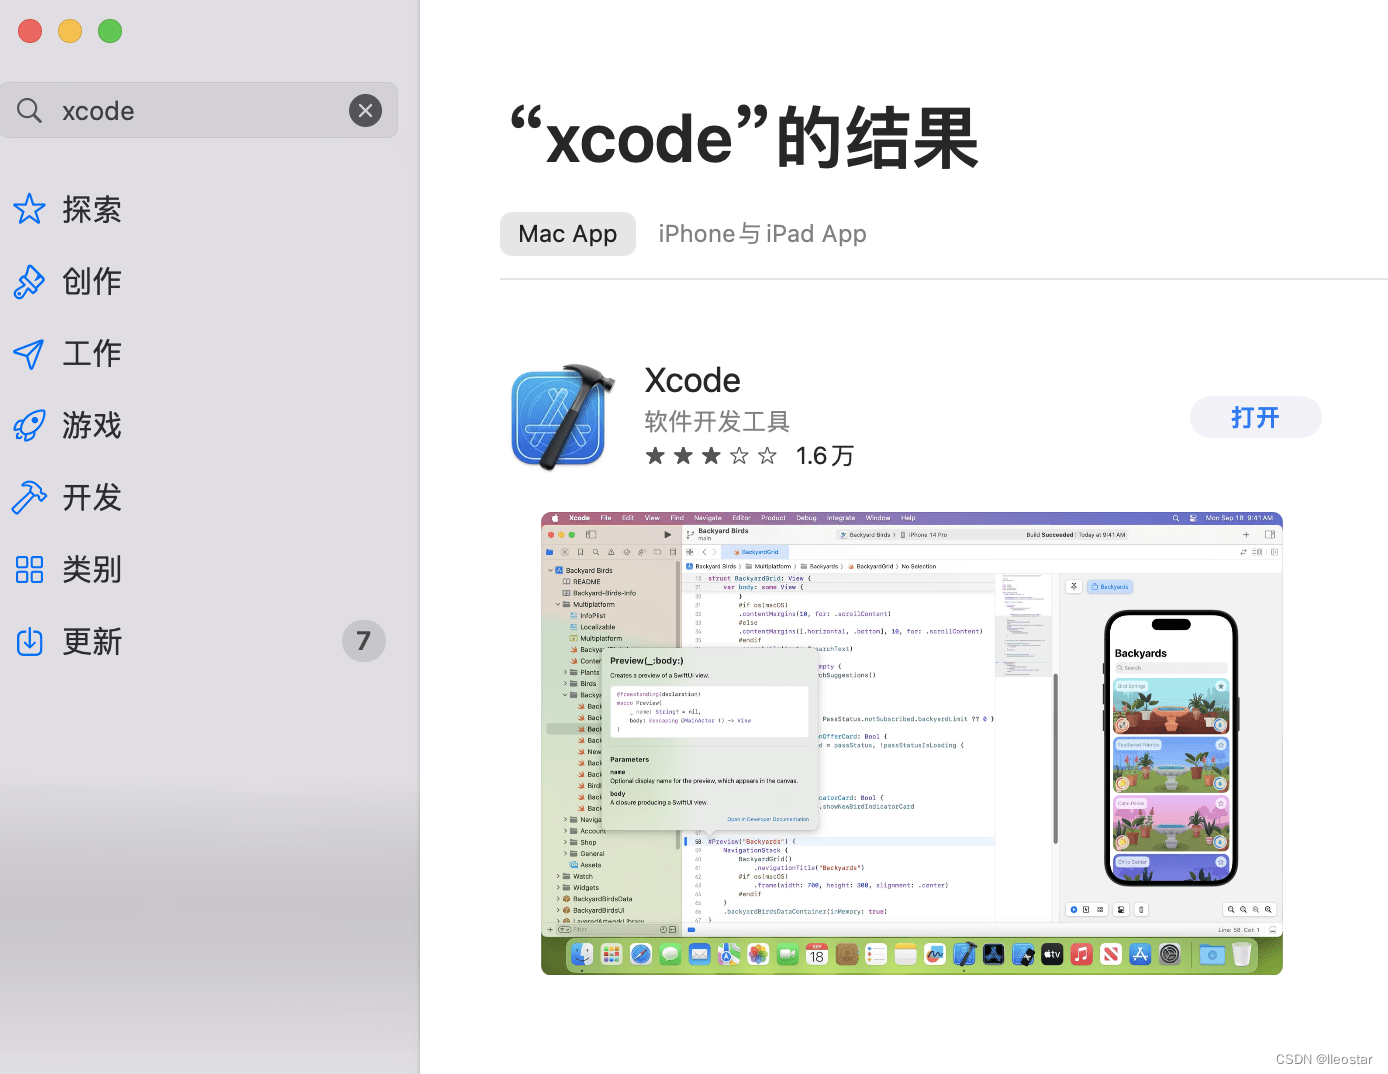
Task: Choose the 开发 hammer icon in the sidebar
Action: point(29,497)
